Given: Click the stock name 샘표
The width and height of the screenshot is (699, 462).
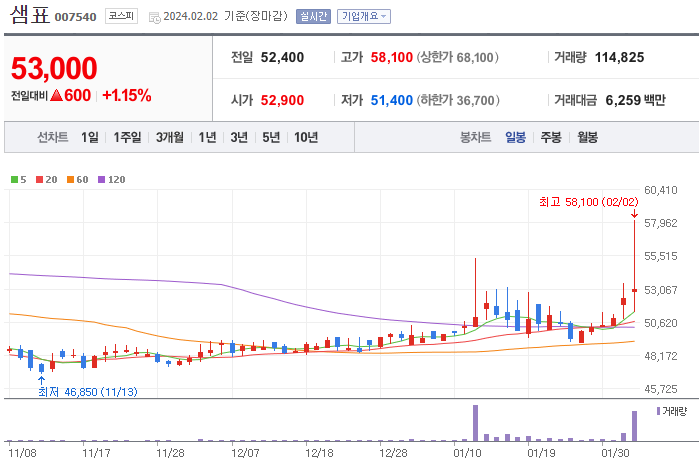Looking at the screenshot, I should click(30, 14).
